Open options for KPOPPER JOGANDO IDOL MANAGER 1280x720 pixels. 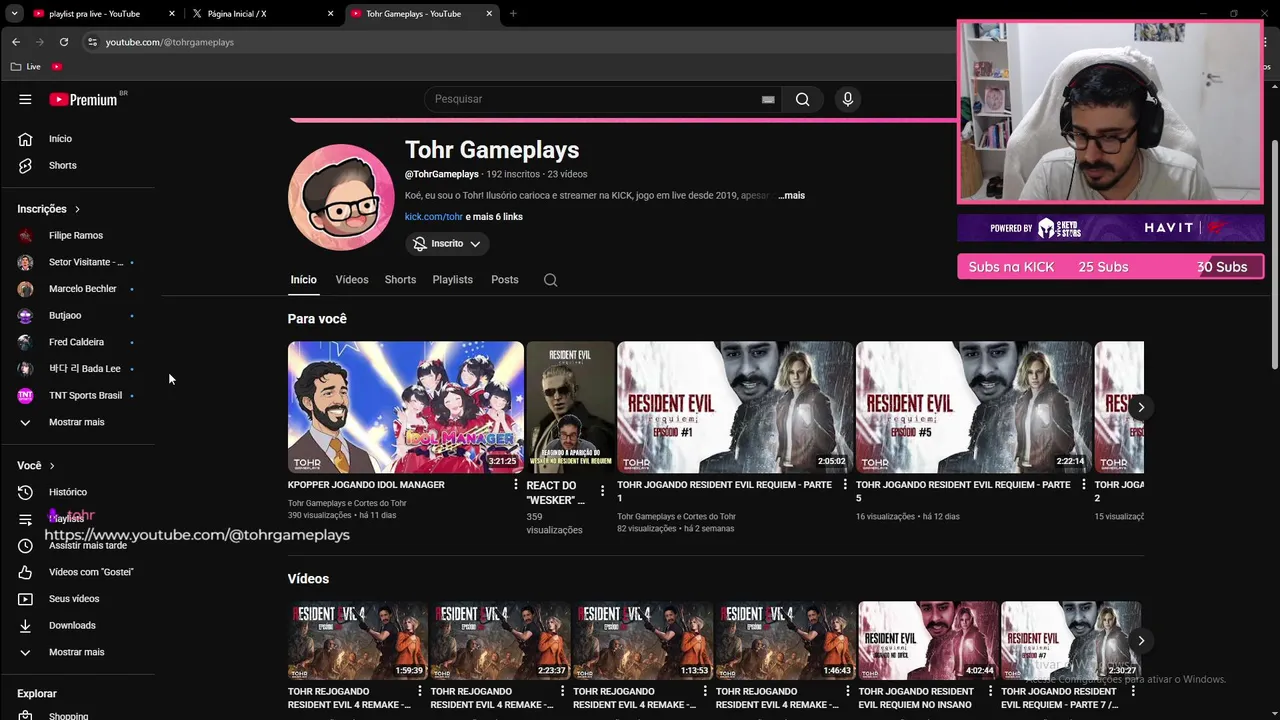[x=516, y=485]
